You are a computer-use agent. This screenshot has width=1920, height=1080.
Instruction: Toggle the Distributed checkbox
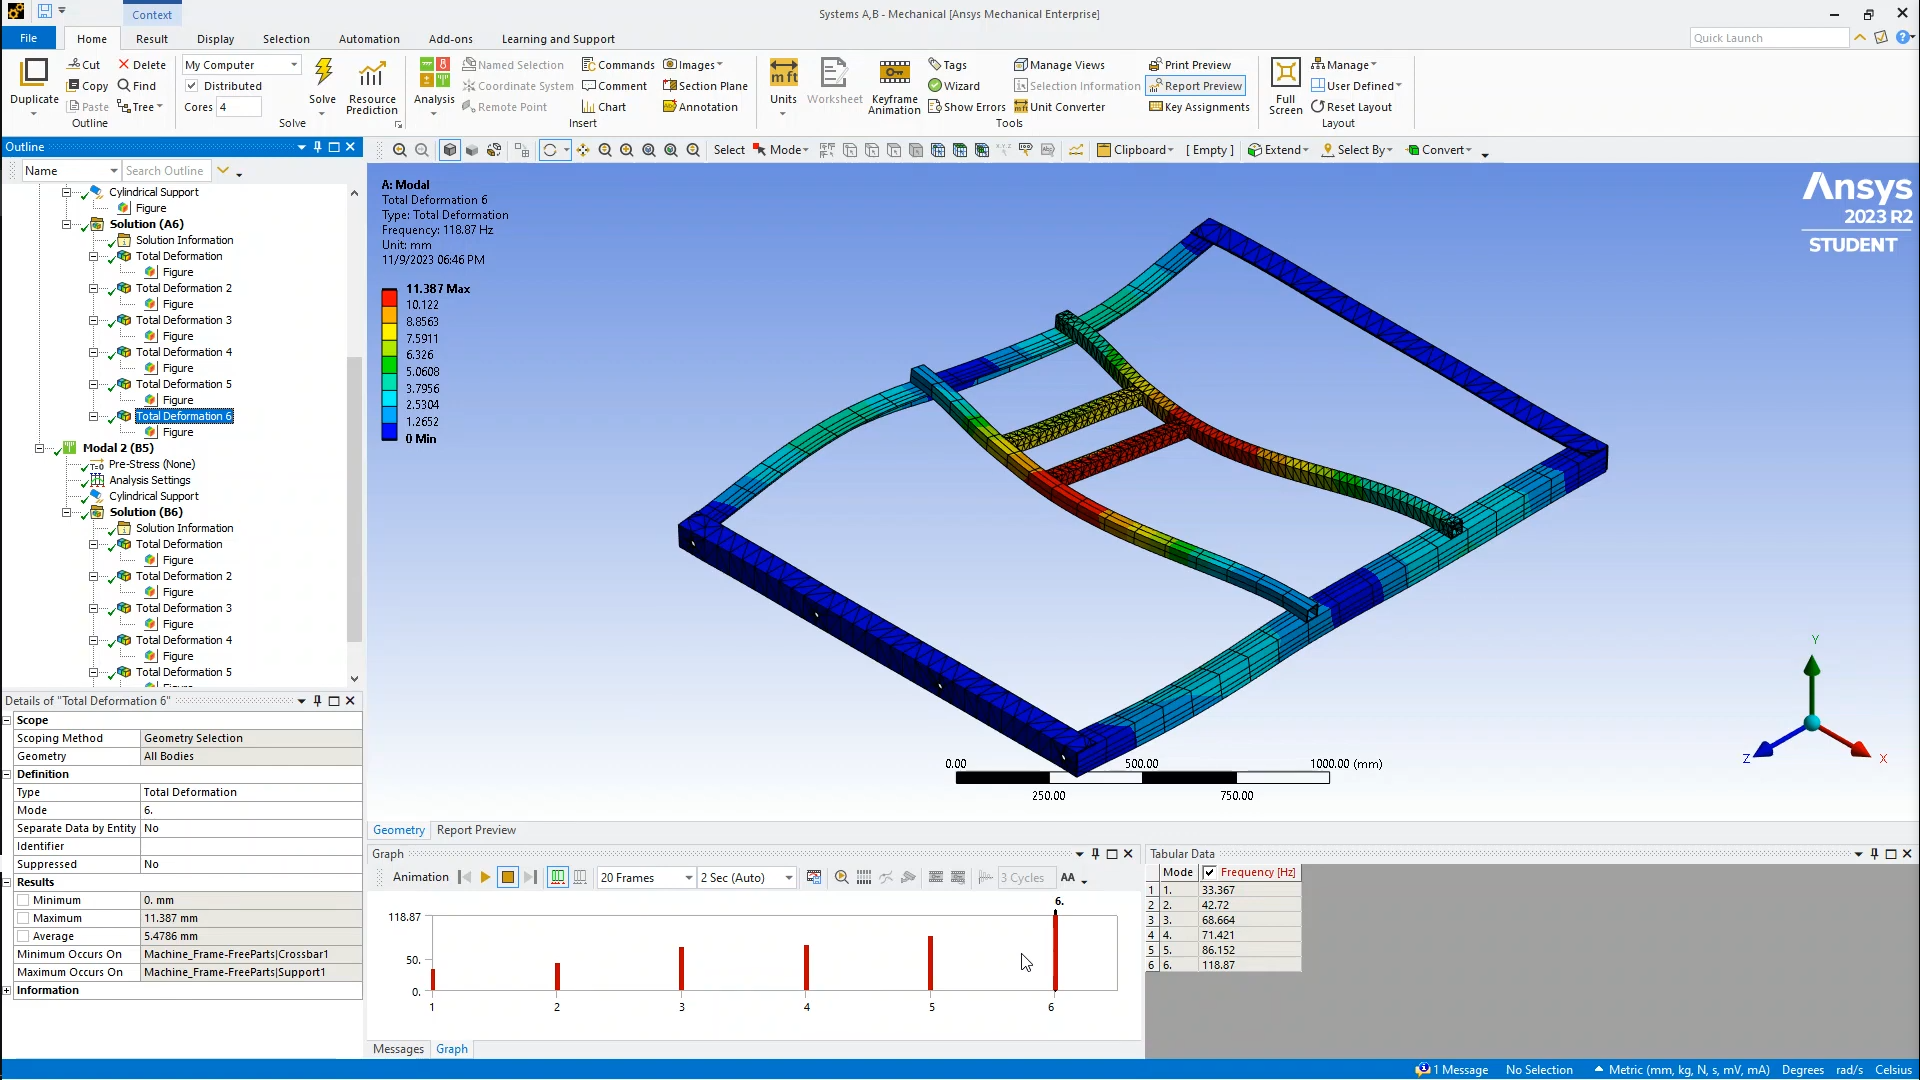tap(192, 86)
